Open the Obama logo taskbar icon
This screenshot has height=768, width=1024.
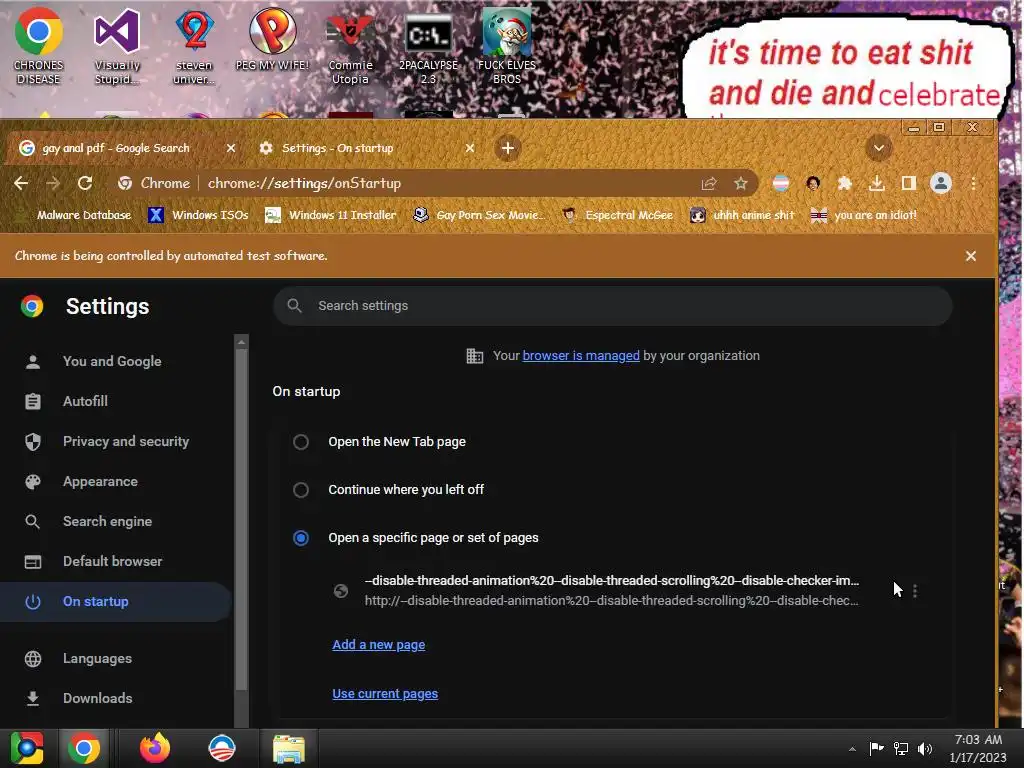221,748
